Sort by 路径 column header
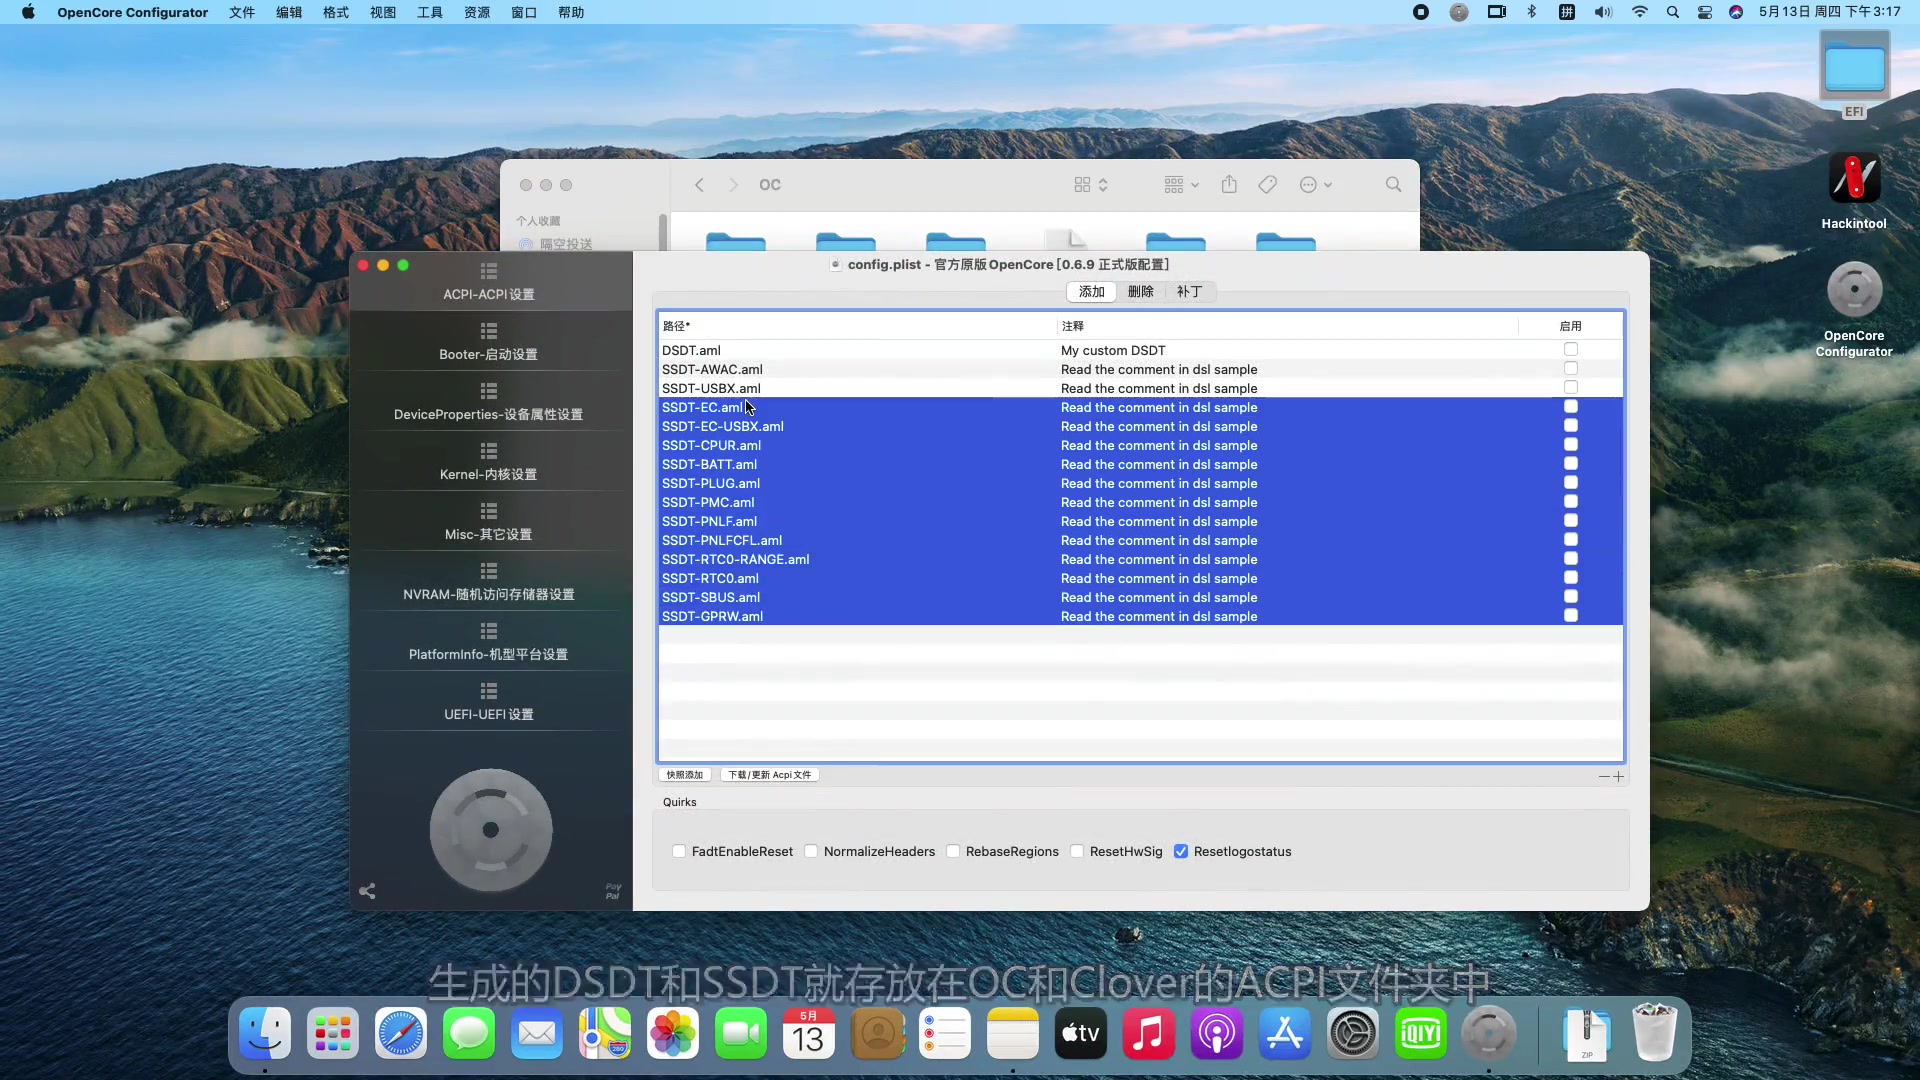Image resolution: width=1920 pixels, height=1080 pixels. pyautogui.click(x=857, y=326)
